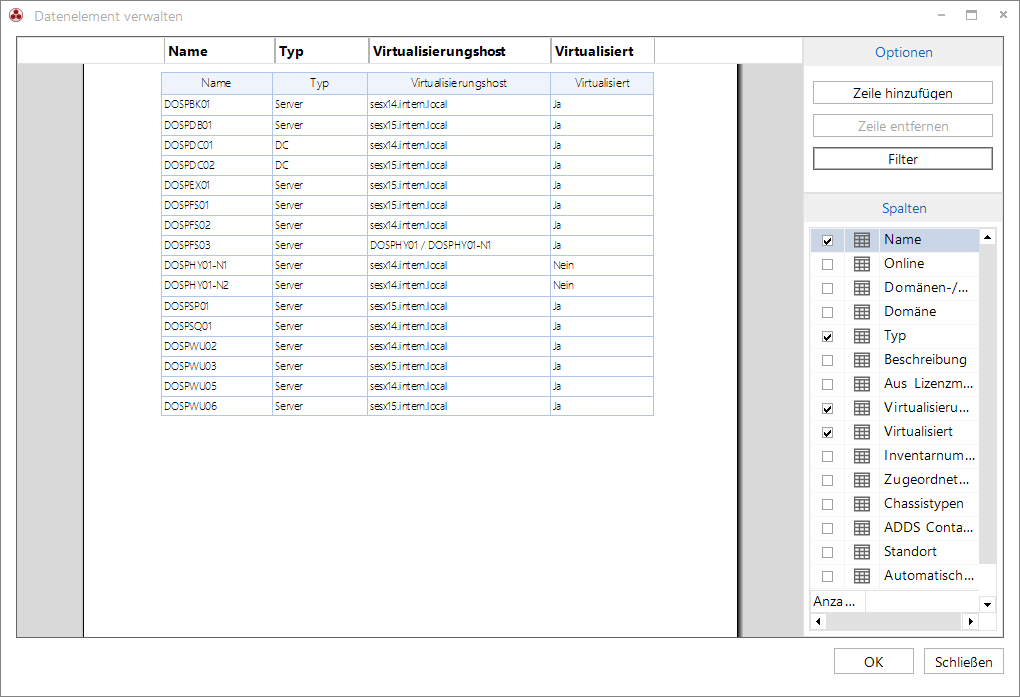This screenshot has height=697, width=1020.
Task: Click the Nein cell in DOSPHY01-N1 row
Action: point(602,265)
